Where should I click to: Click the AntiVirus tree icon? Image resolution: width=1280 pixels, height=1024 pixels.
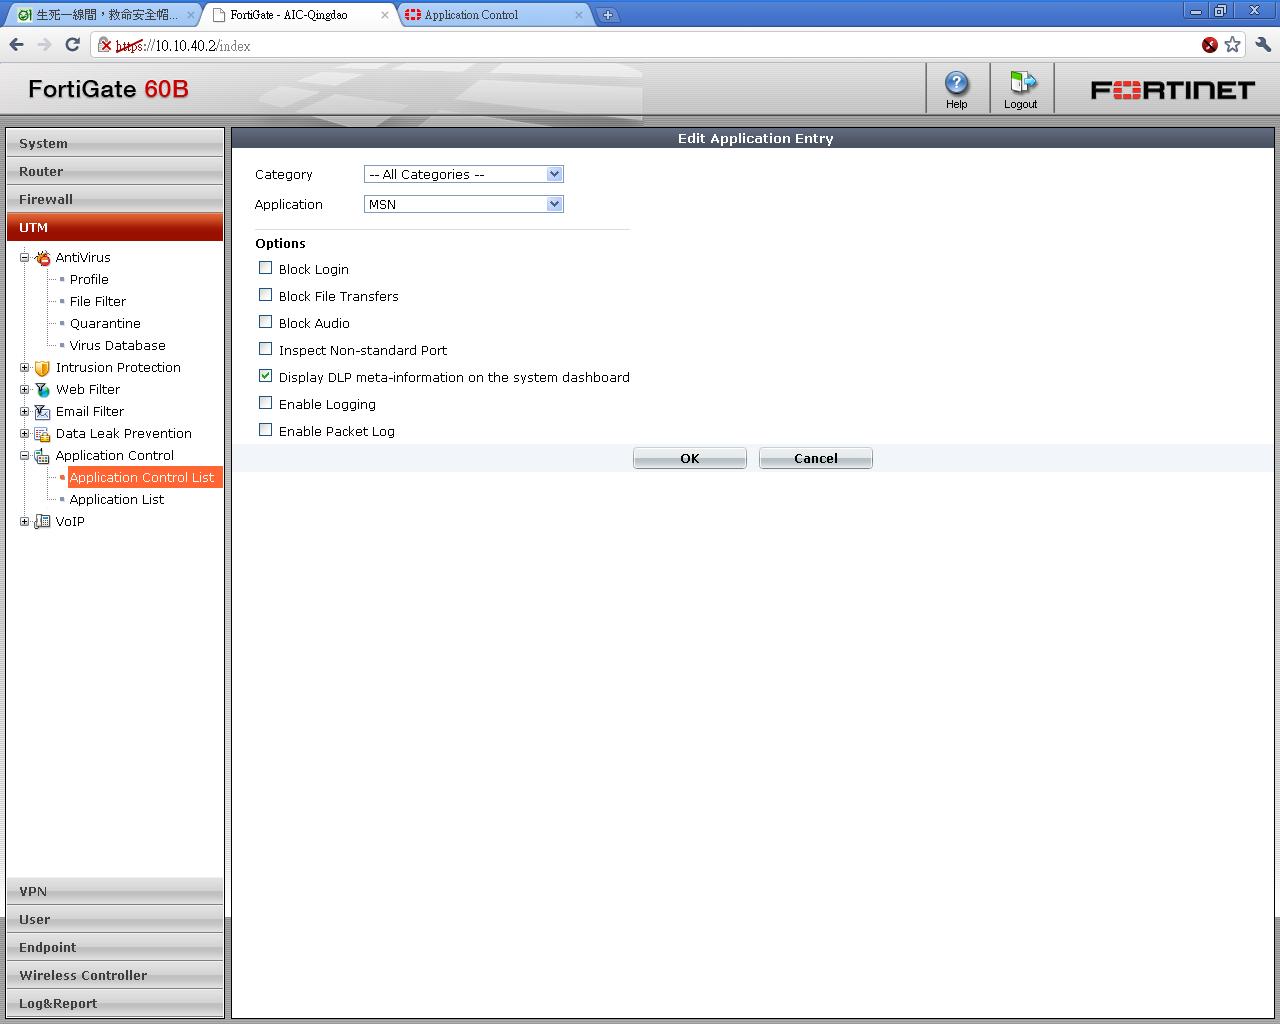click(42, 258)
